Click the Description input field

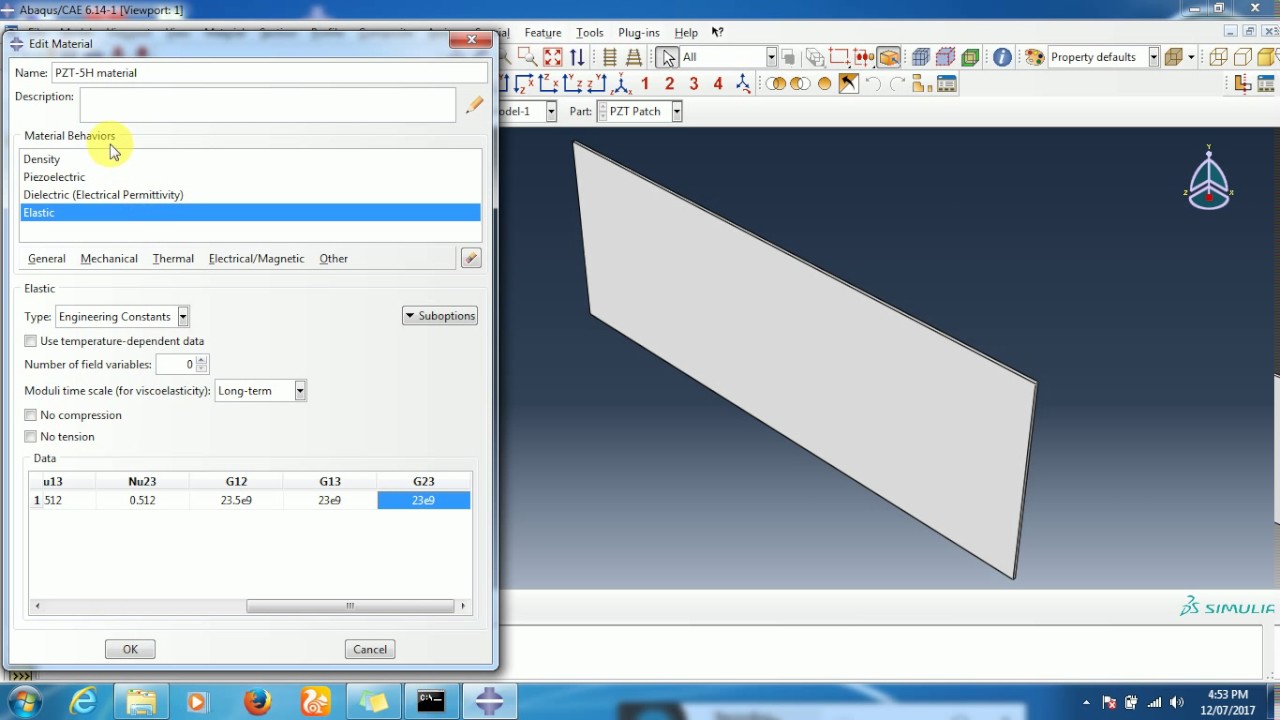click(268, 104)
